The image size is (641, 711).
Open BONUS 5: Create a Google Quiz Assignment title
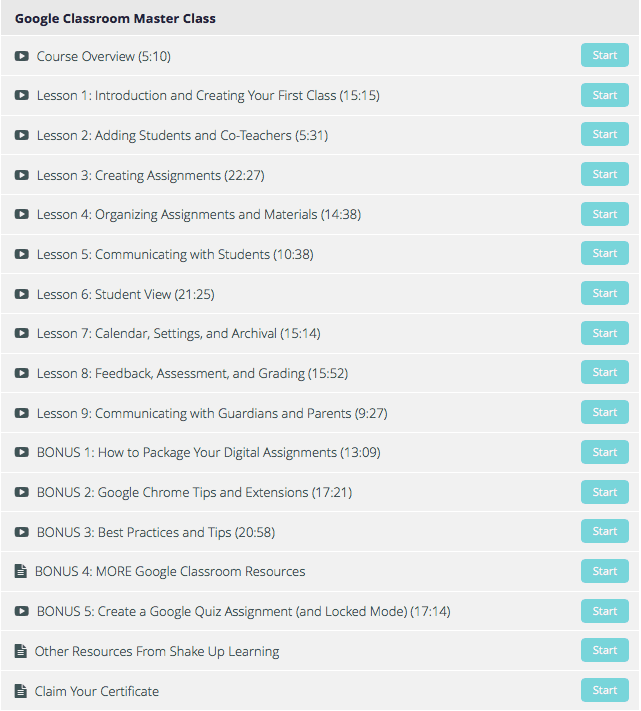(243, 612)
